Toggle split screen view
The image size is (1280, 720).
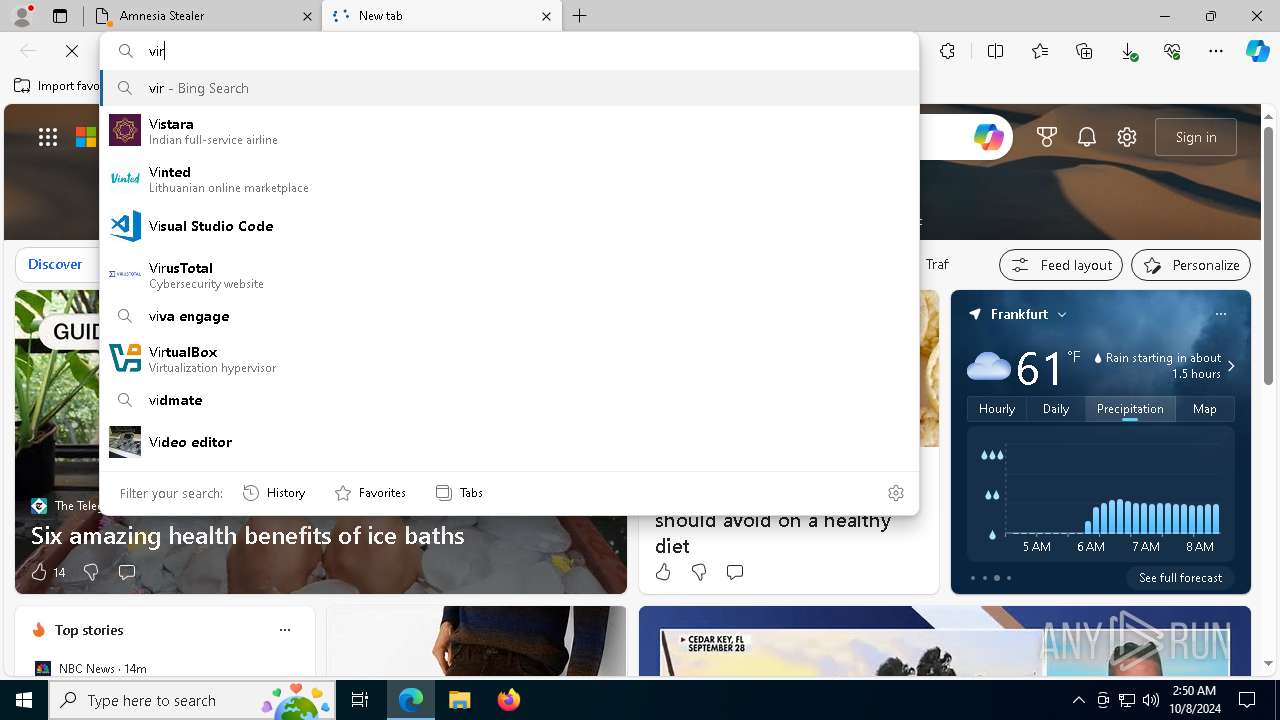coord(996,51)
